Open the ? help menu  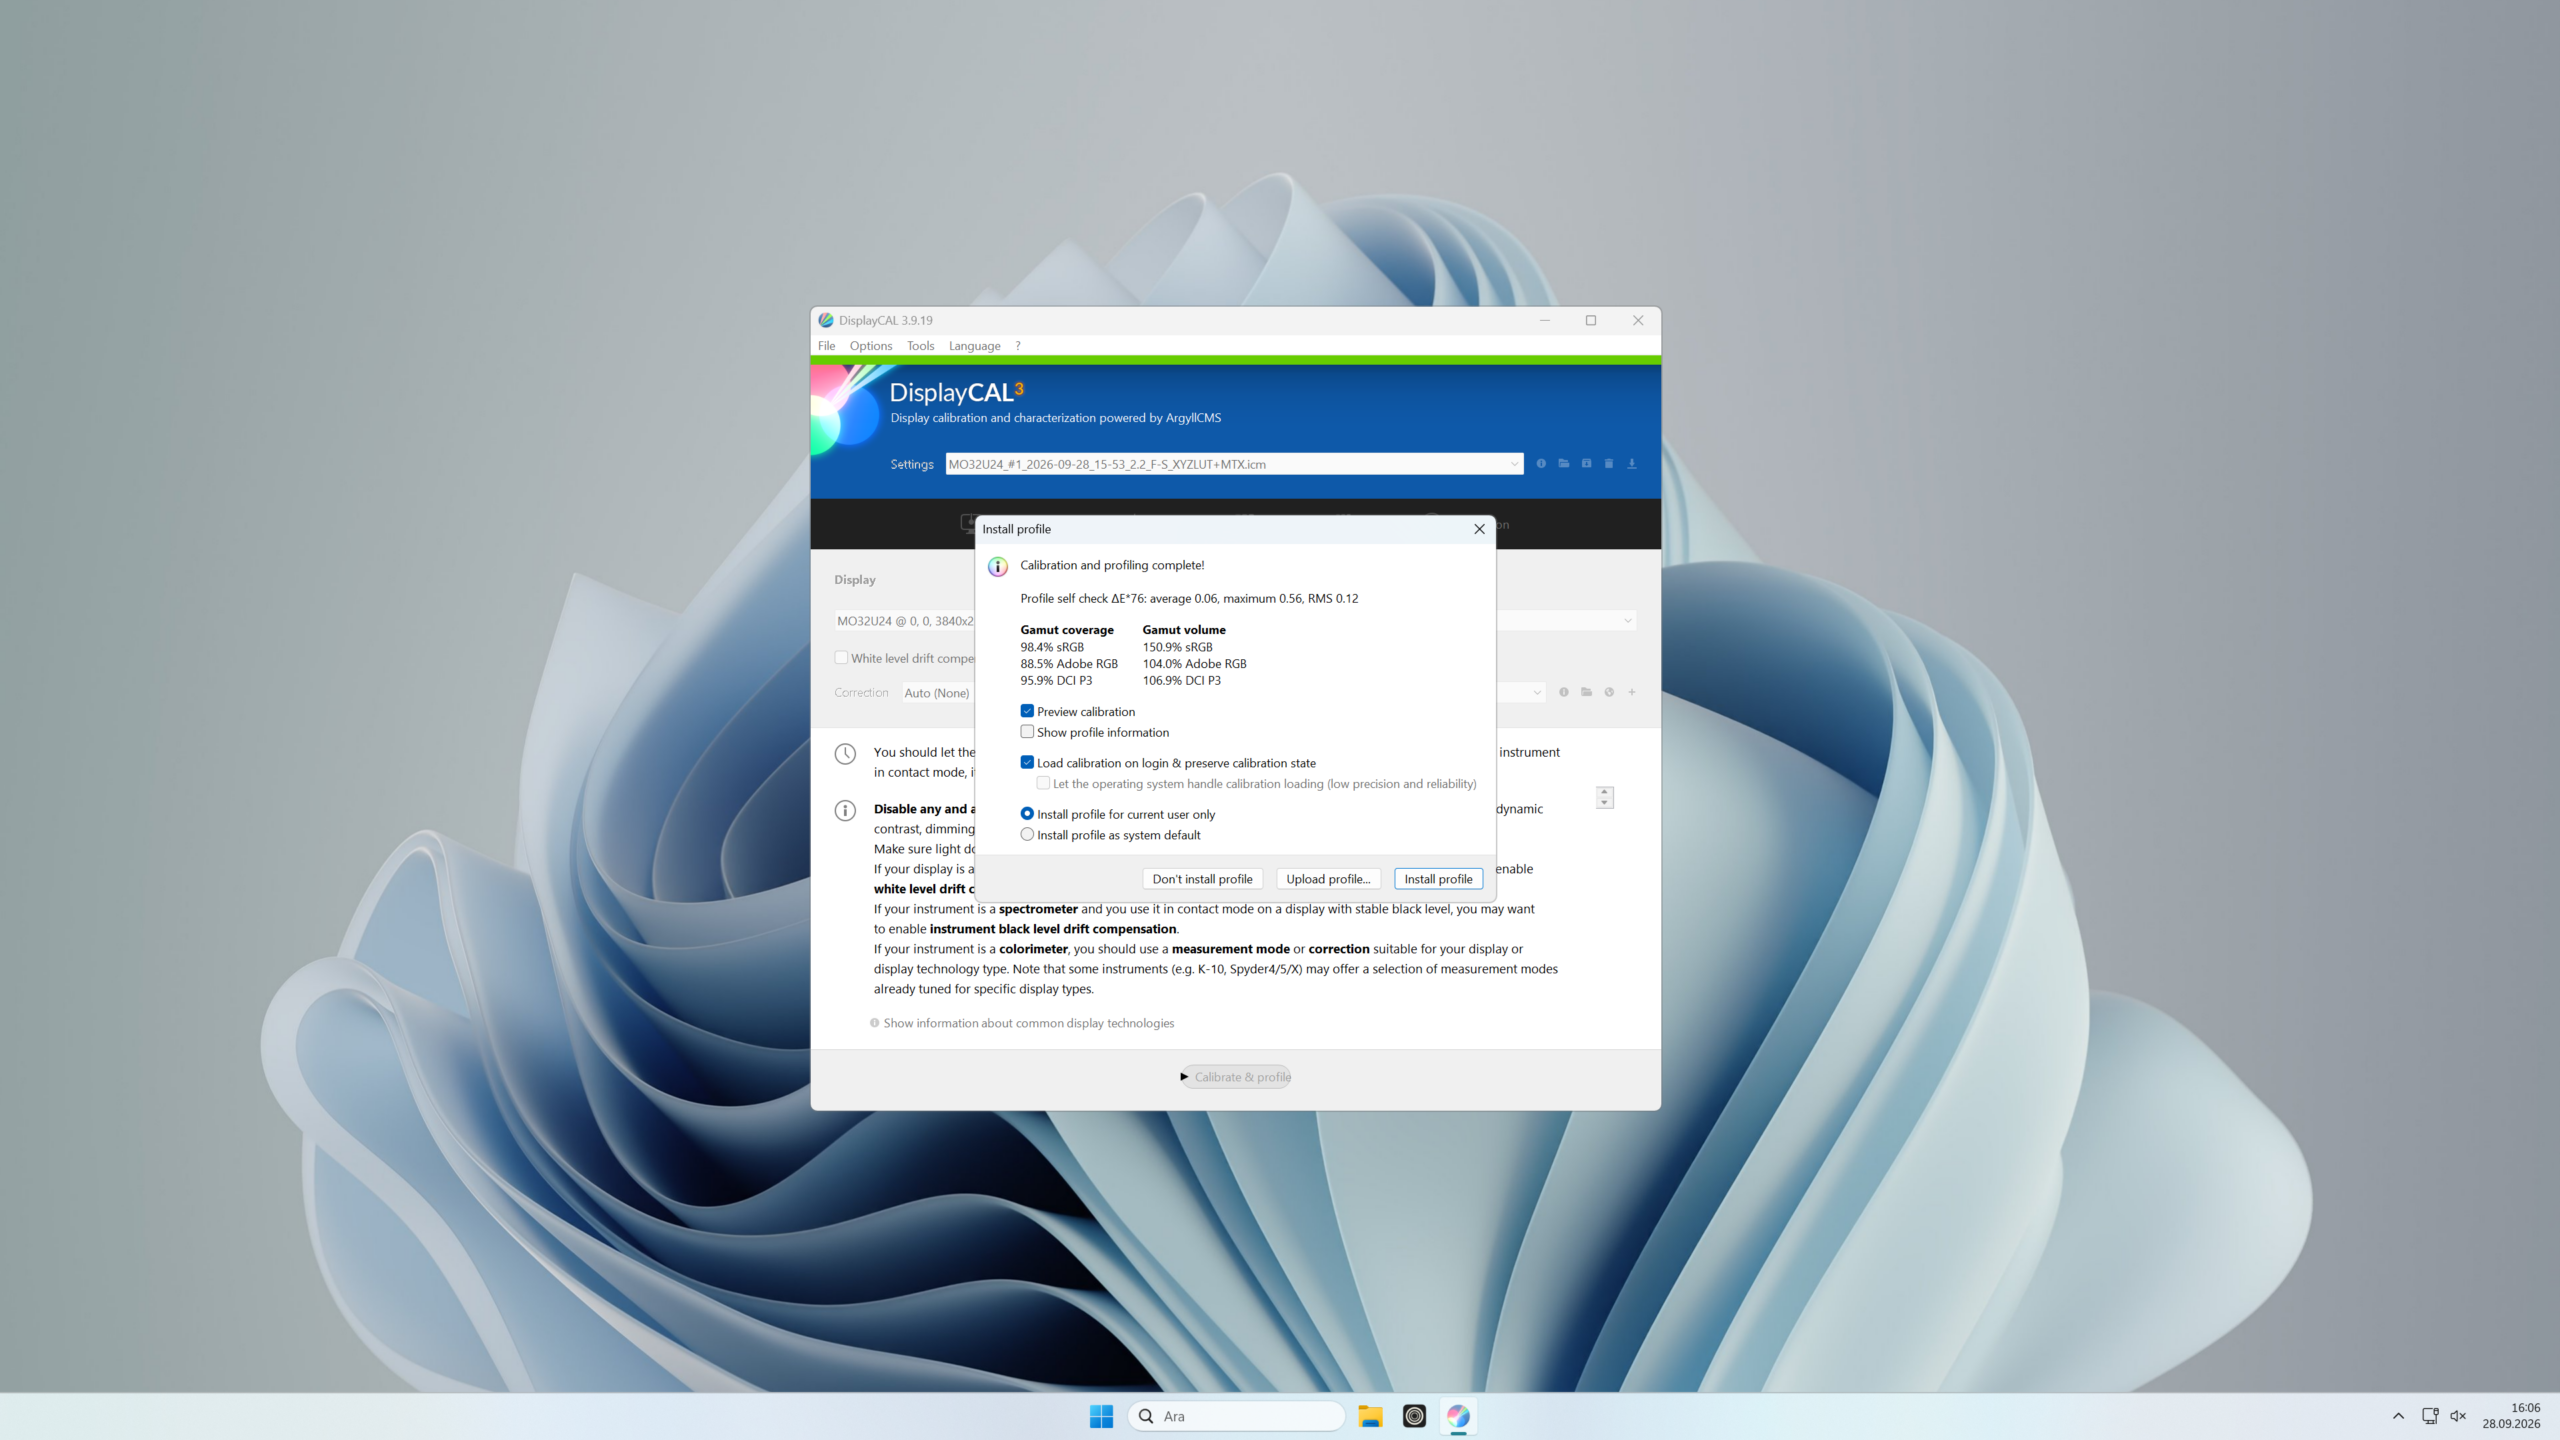[x=1018, y=346]
